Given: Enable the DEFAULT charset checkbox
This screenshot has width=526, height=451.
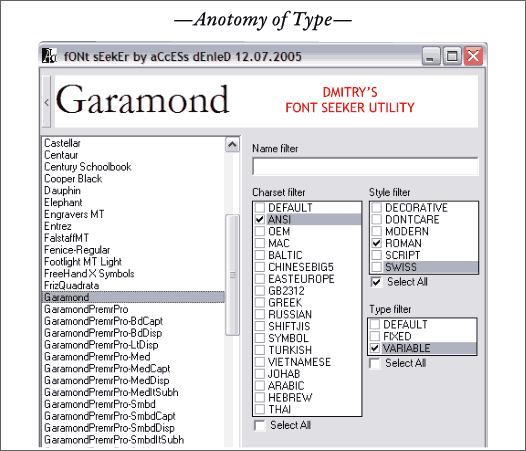Looking at the screenshot, I should [260, 207].
